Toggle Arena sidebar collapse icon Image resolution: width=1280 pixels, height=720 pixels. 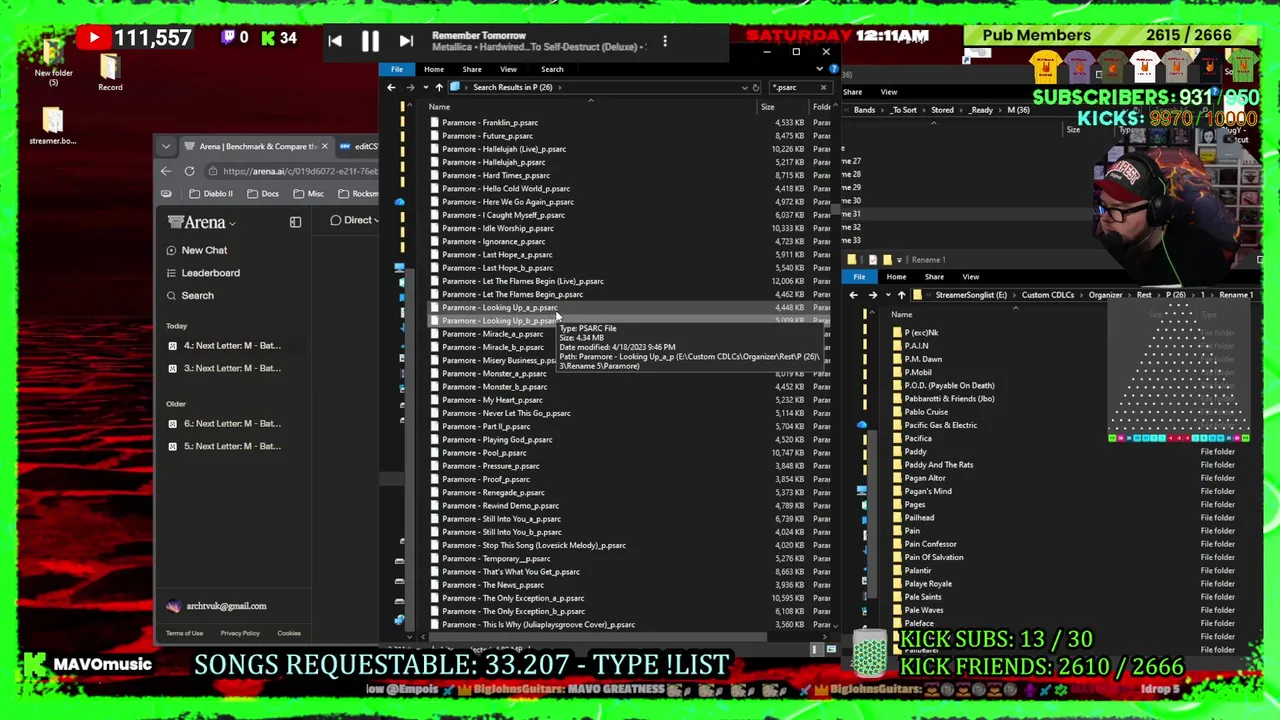coord(295,222)
